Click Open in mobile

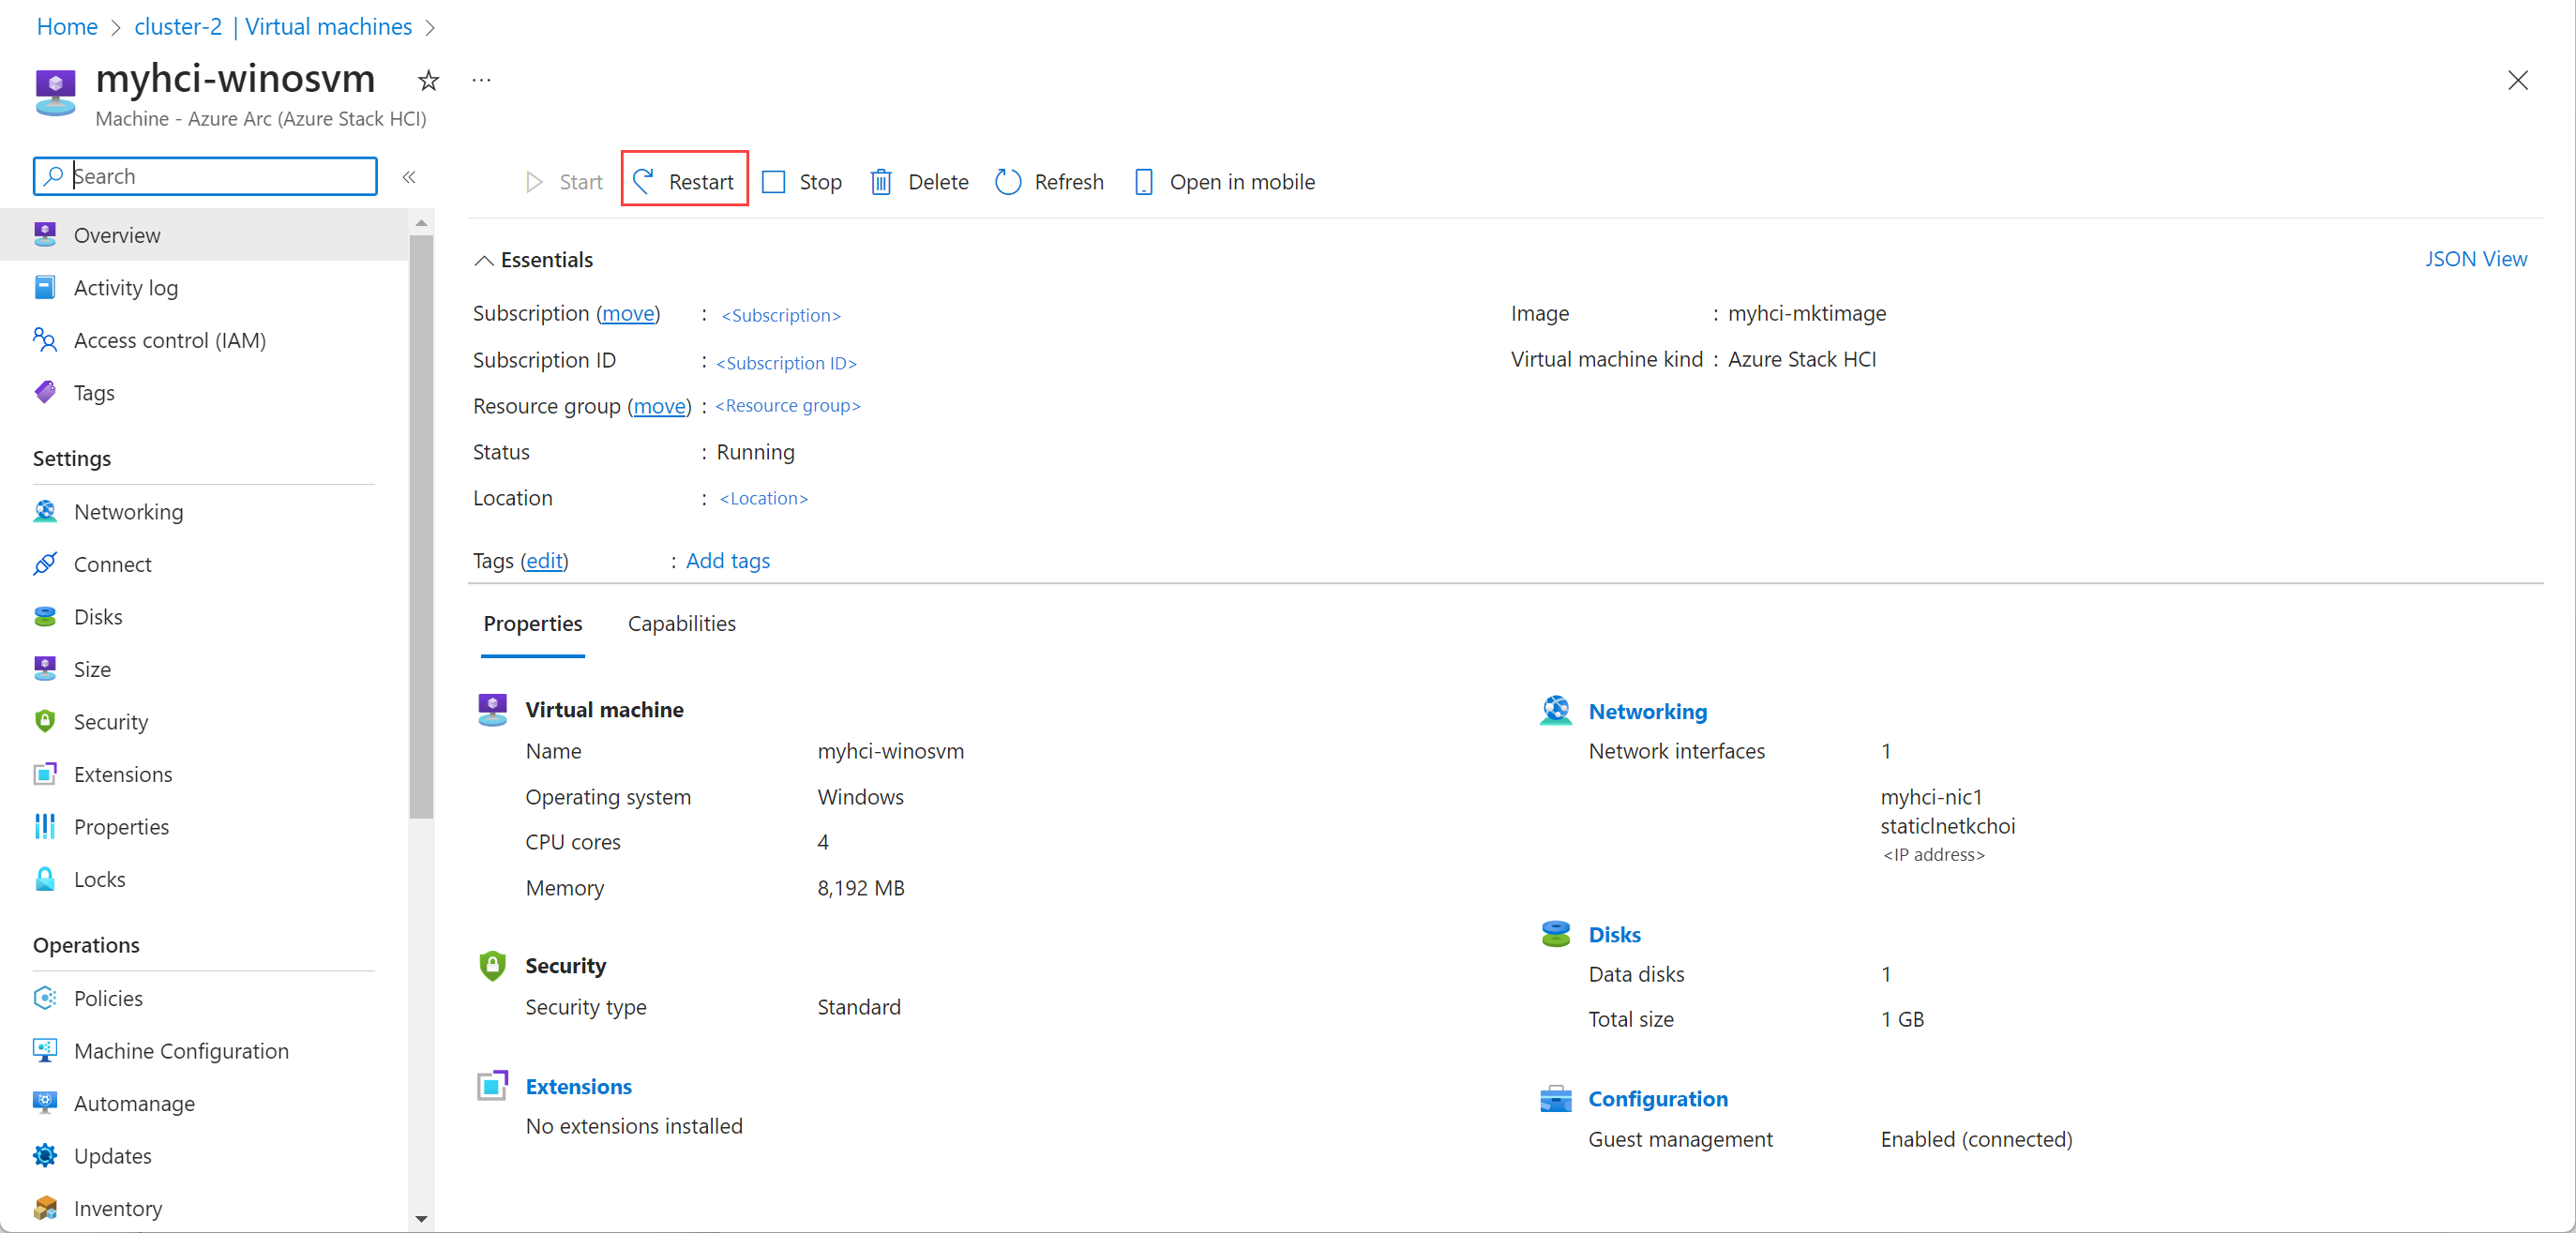click(1225, 182)
